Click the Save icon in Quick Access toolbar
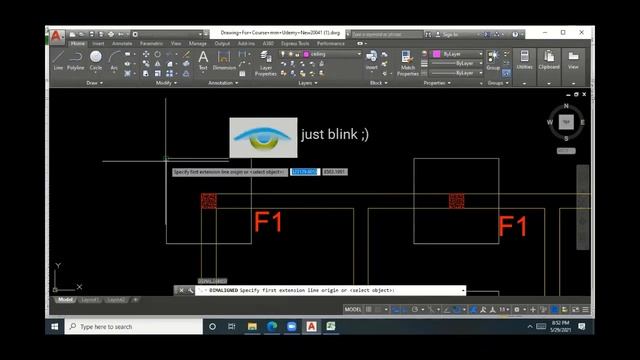 coord(92,34)
